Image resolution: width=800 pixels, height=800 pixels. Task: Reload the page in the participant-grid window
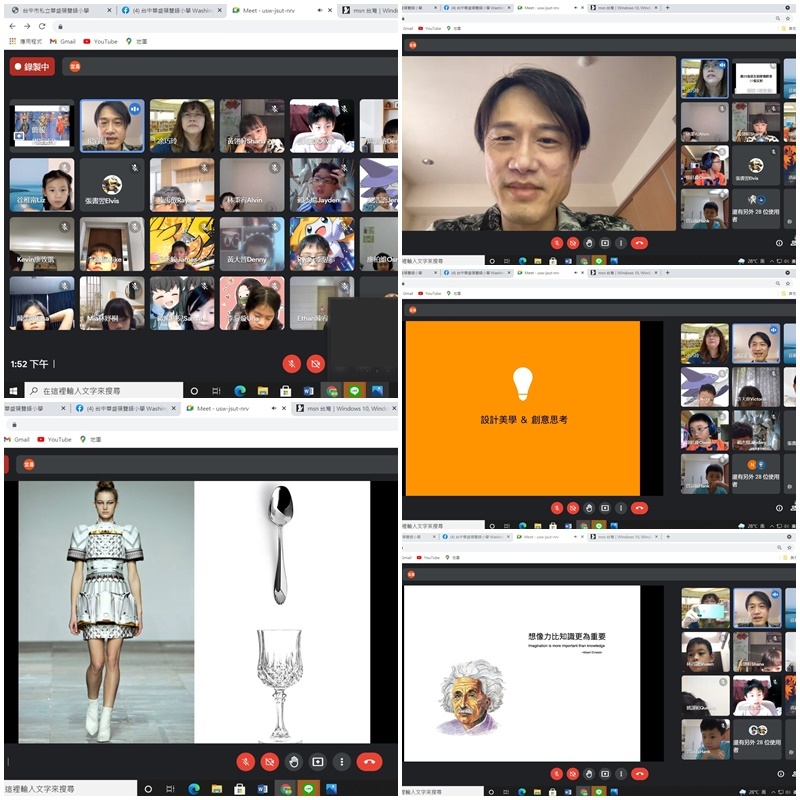[x=42, y=26]
